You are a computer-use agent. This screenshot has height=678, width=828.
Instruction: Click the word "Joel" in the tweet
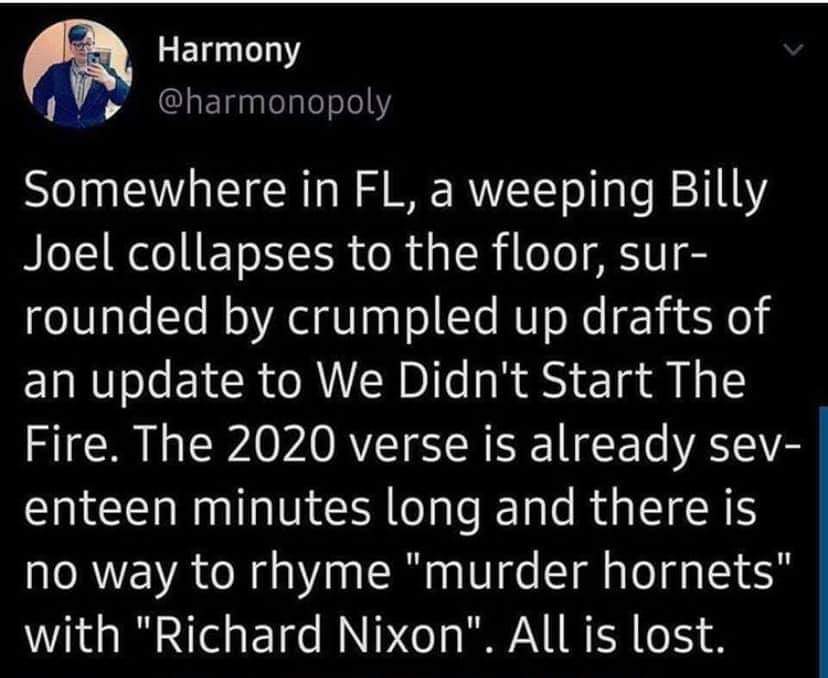click(x=61, y=251)
